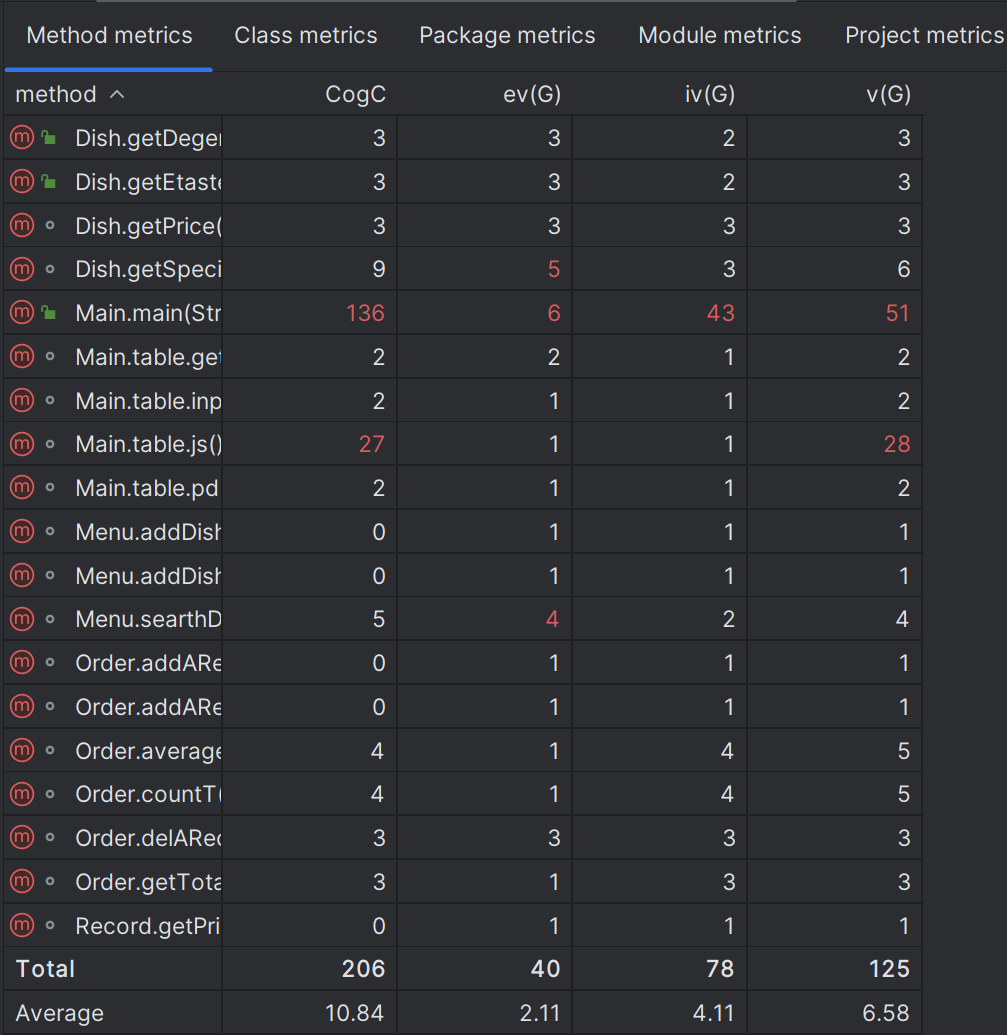This screenshot has height=1035, width=1007.
Task: Click CogC value 27 for Main.table.js()
Action: (372, 444)
